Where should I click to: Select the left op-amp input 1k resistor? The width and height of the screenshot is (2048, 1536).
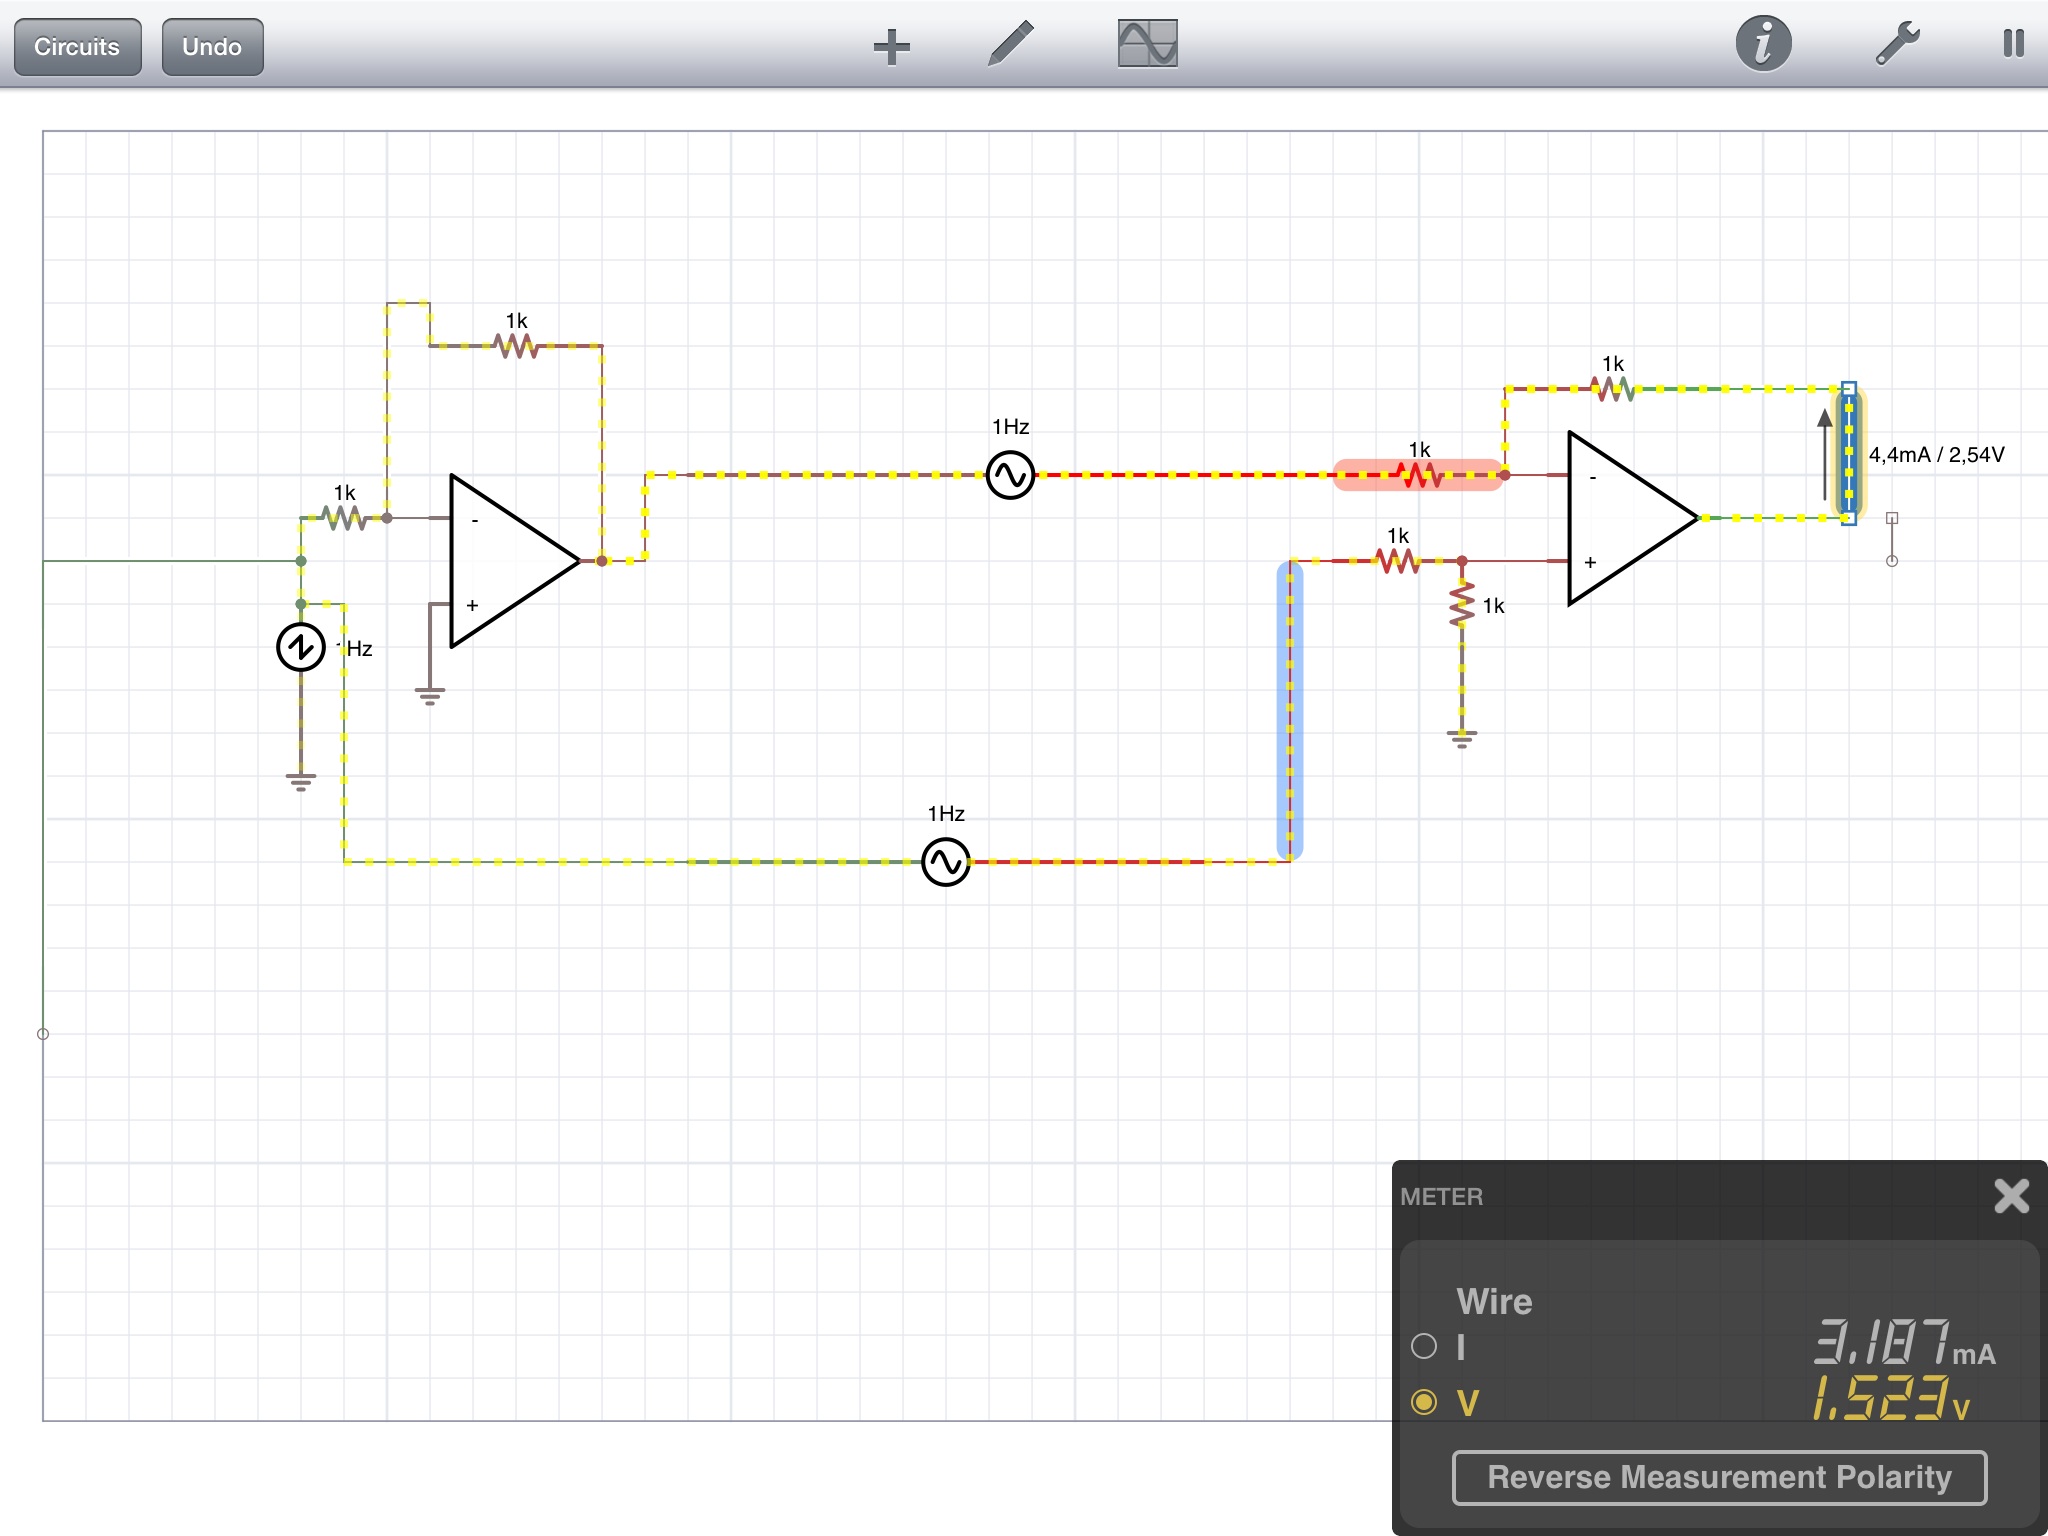coord(343,518)
